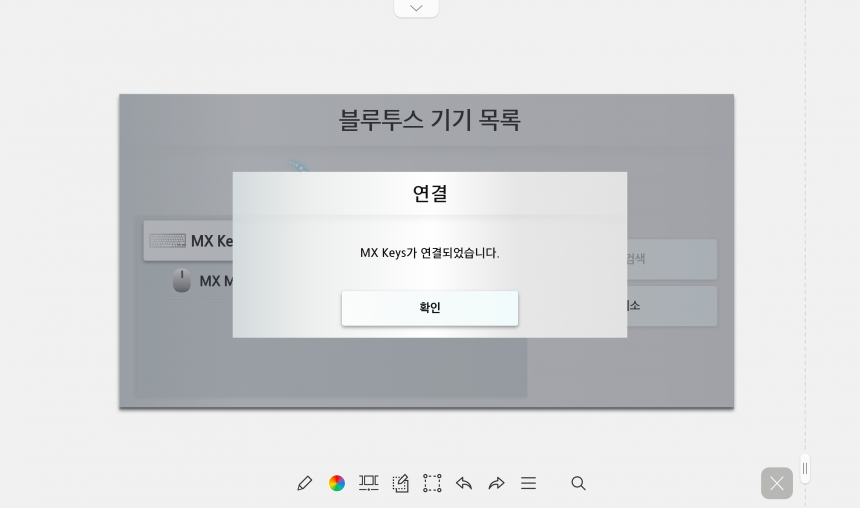Undo the last action

(x=464, y=483)
